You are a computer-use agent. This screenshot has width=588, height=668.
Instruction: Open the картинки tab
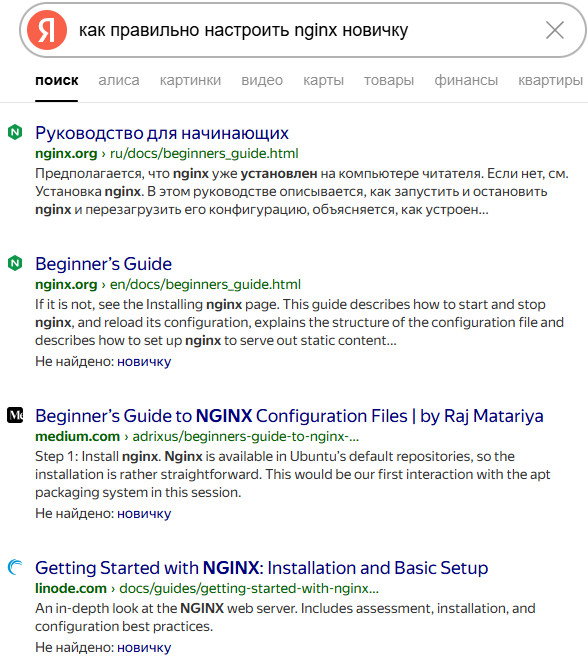click(x=190, y=80)
